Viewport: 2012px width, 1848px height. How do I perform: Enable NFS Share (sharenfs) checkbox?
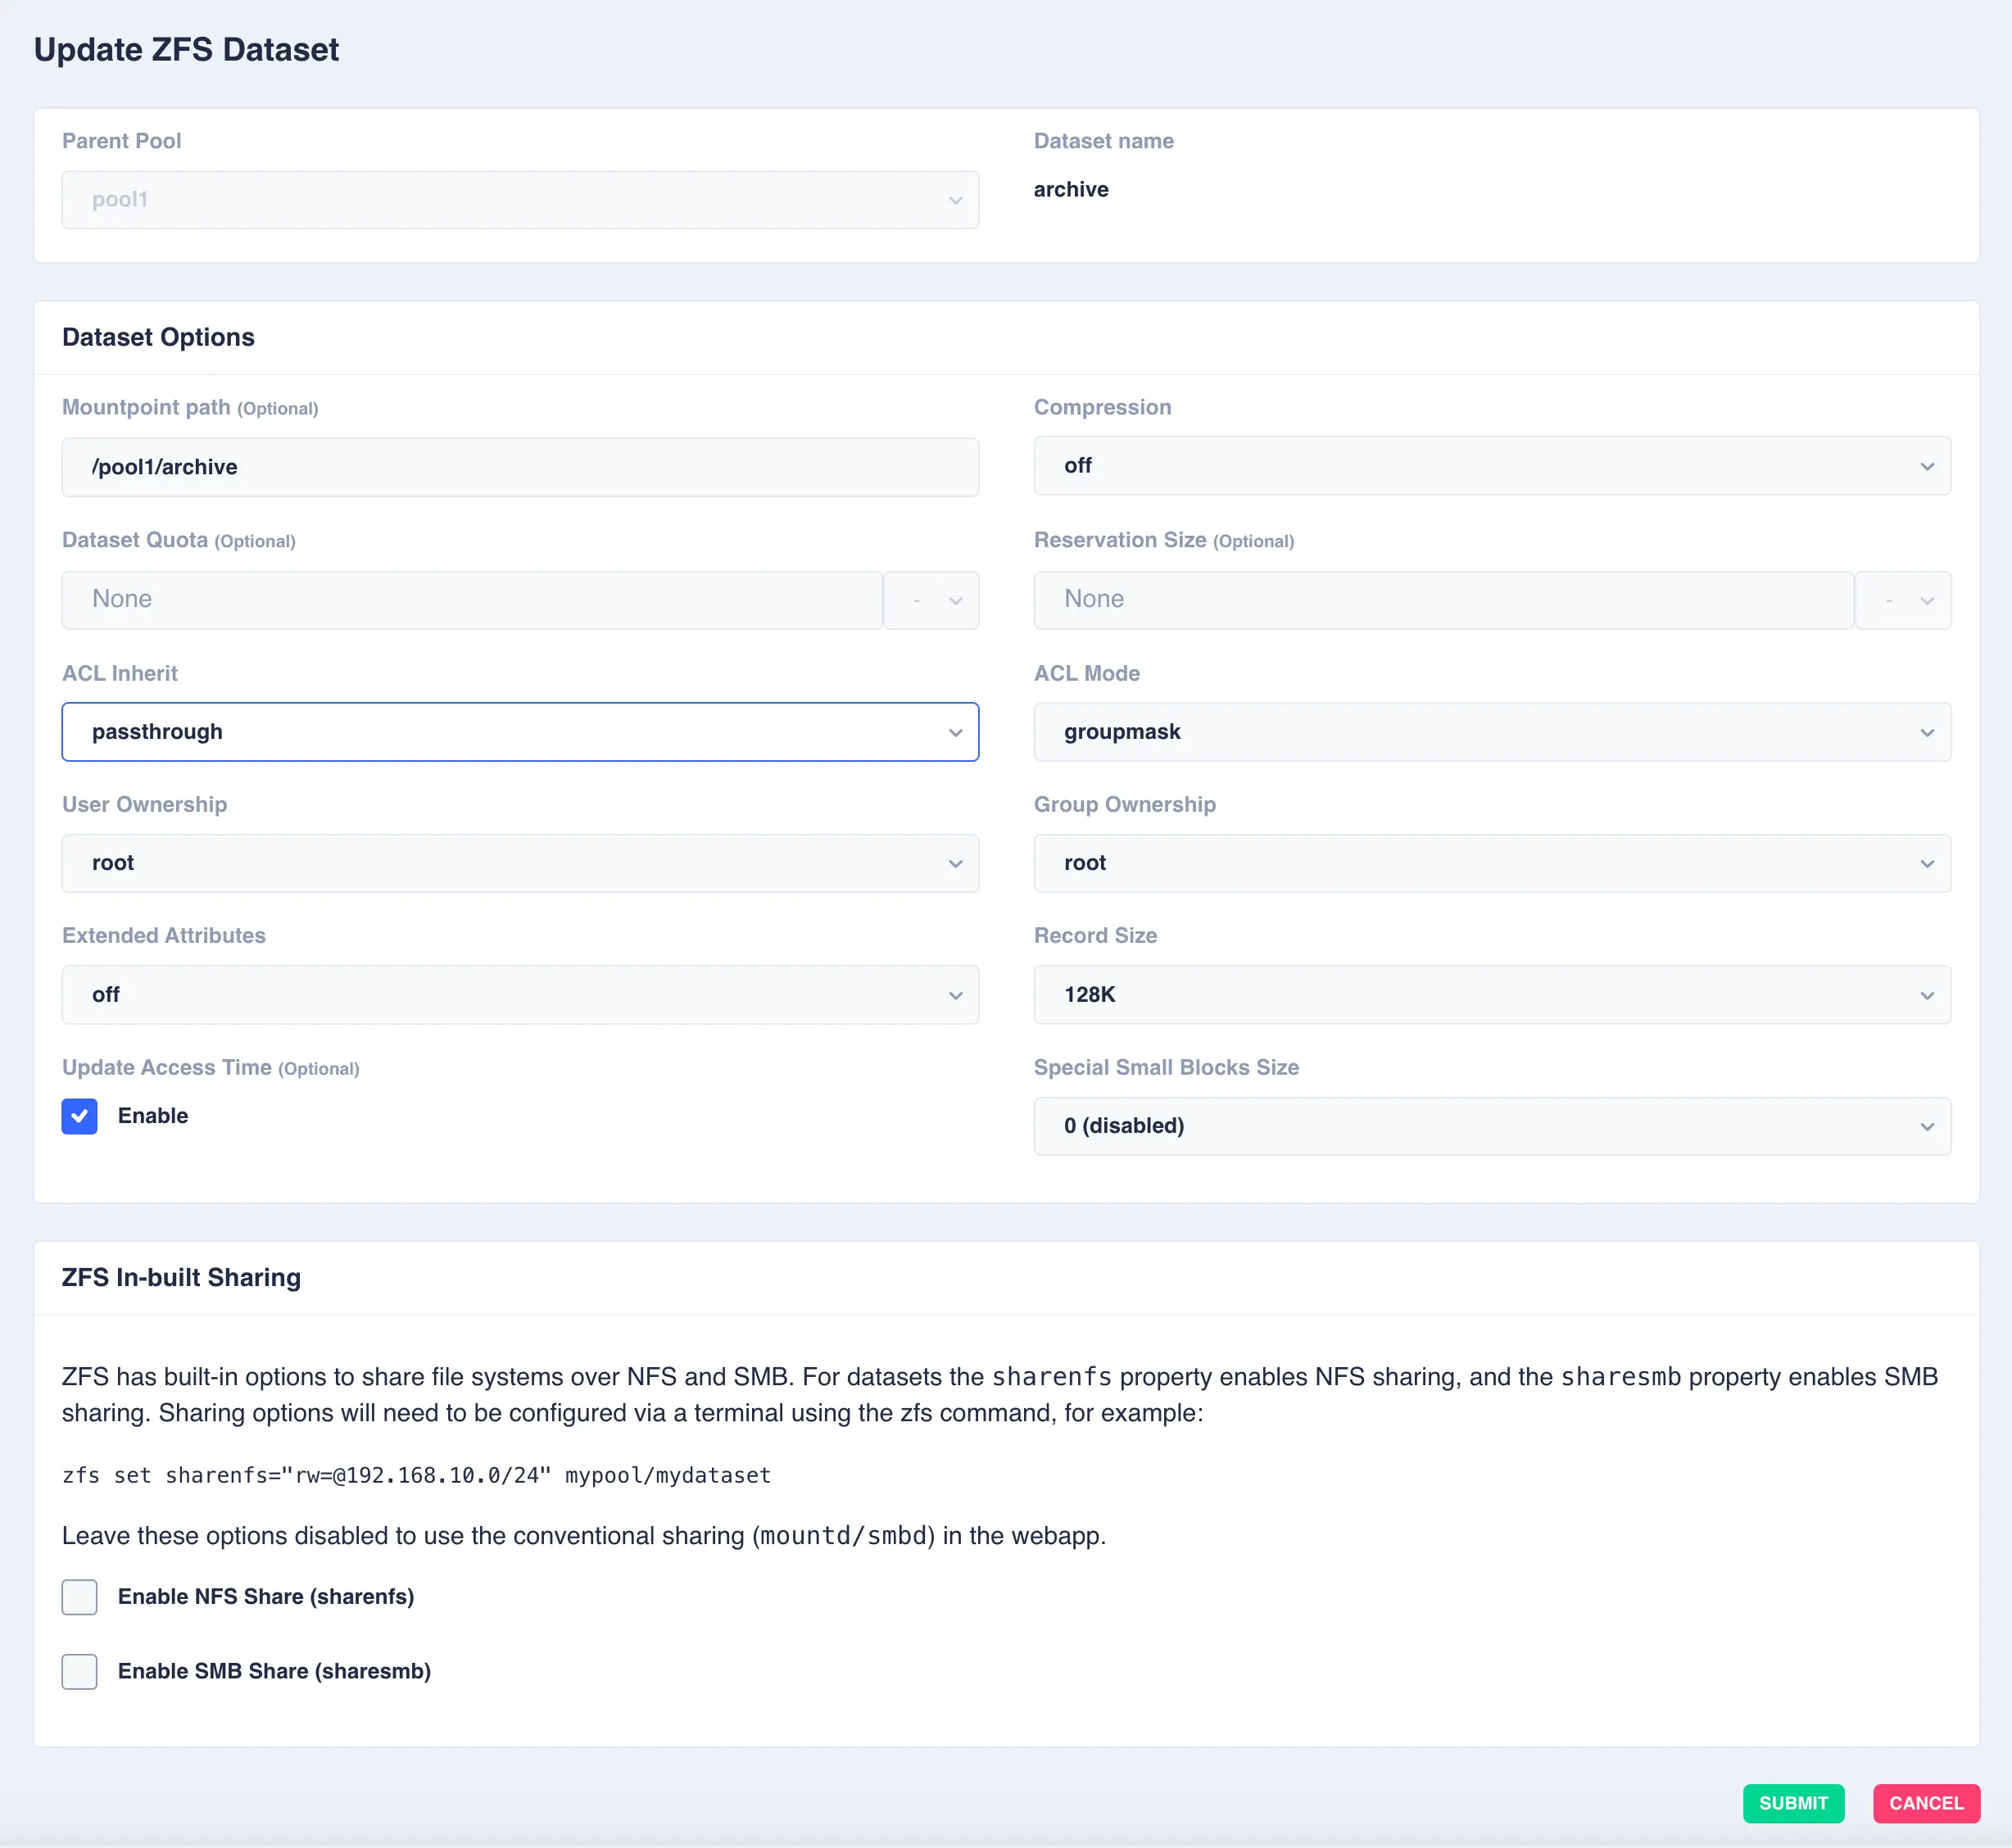(80, 1597)
